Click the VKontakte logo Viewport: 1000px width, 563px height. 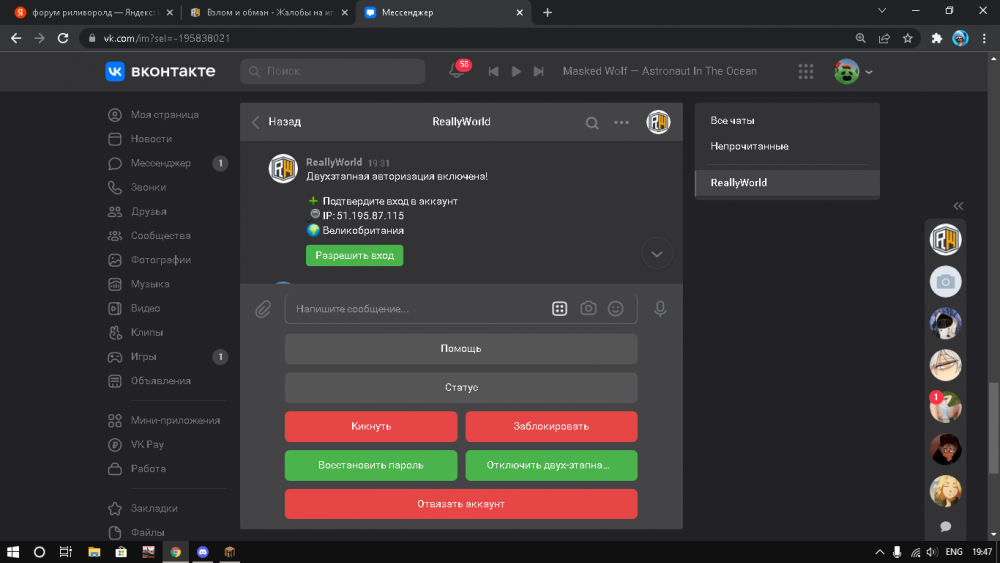(160, 71)
